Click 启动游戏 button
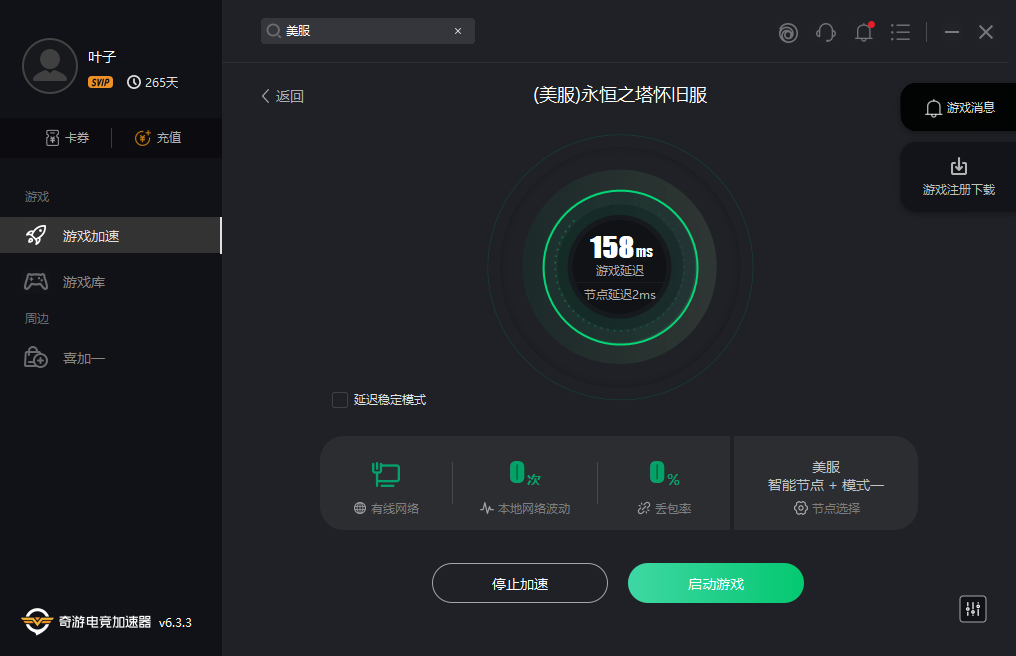Screen dimensions: 1016x656 tap(715, 583)
